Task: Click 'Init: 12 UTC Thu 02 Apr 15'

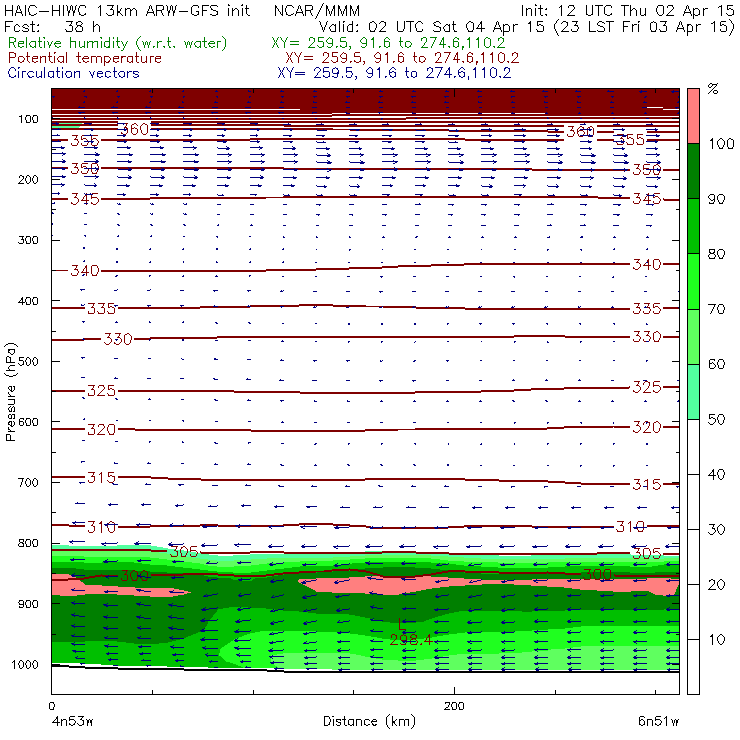Action: [627, 10]
